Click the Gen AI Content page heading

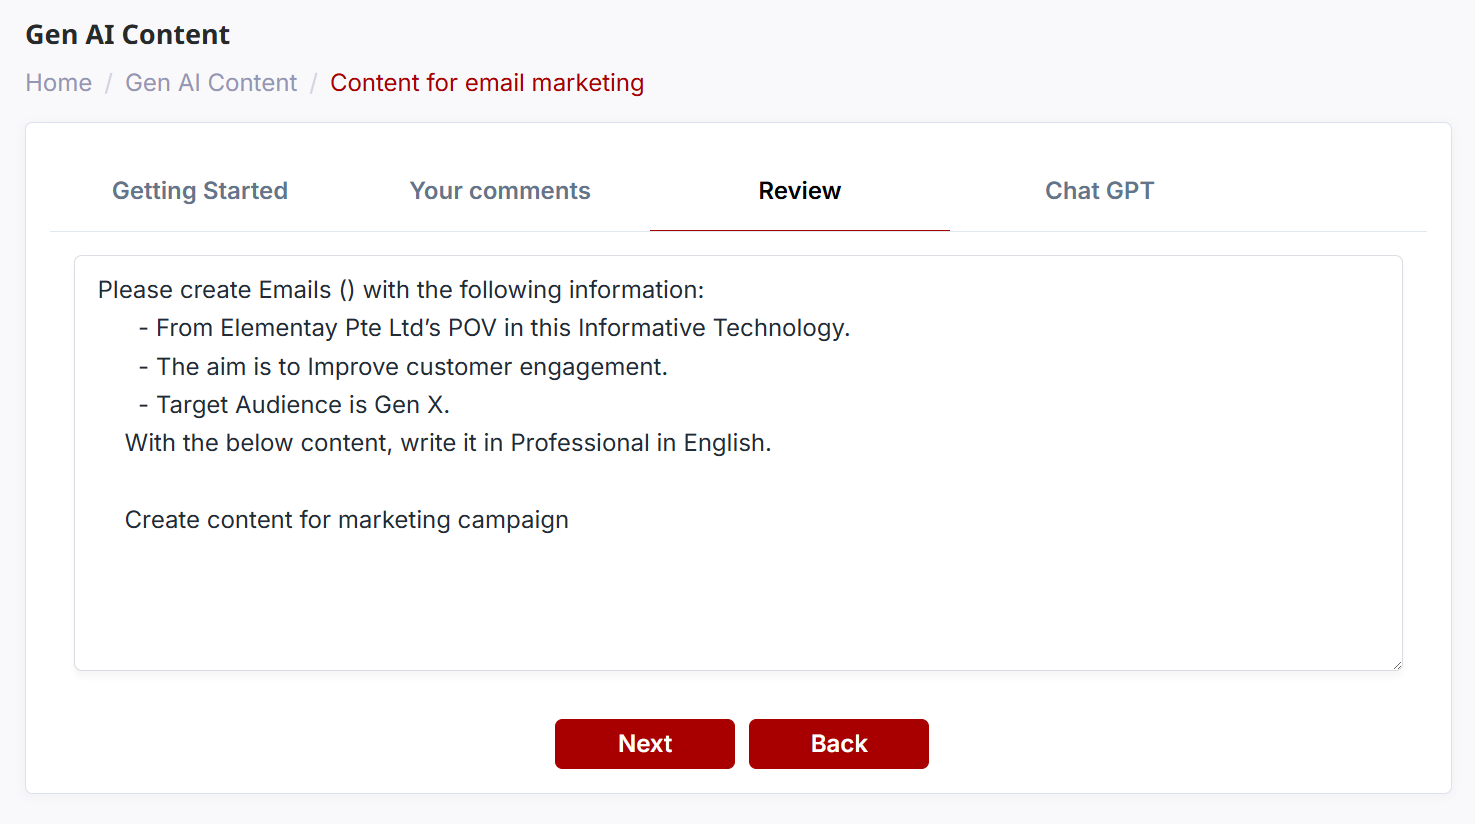click(127, 35)
